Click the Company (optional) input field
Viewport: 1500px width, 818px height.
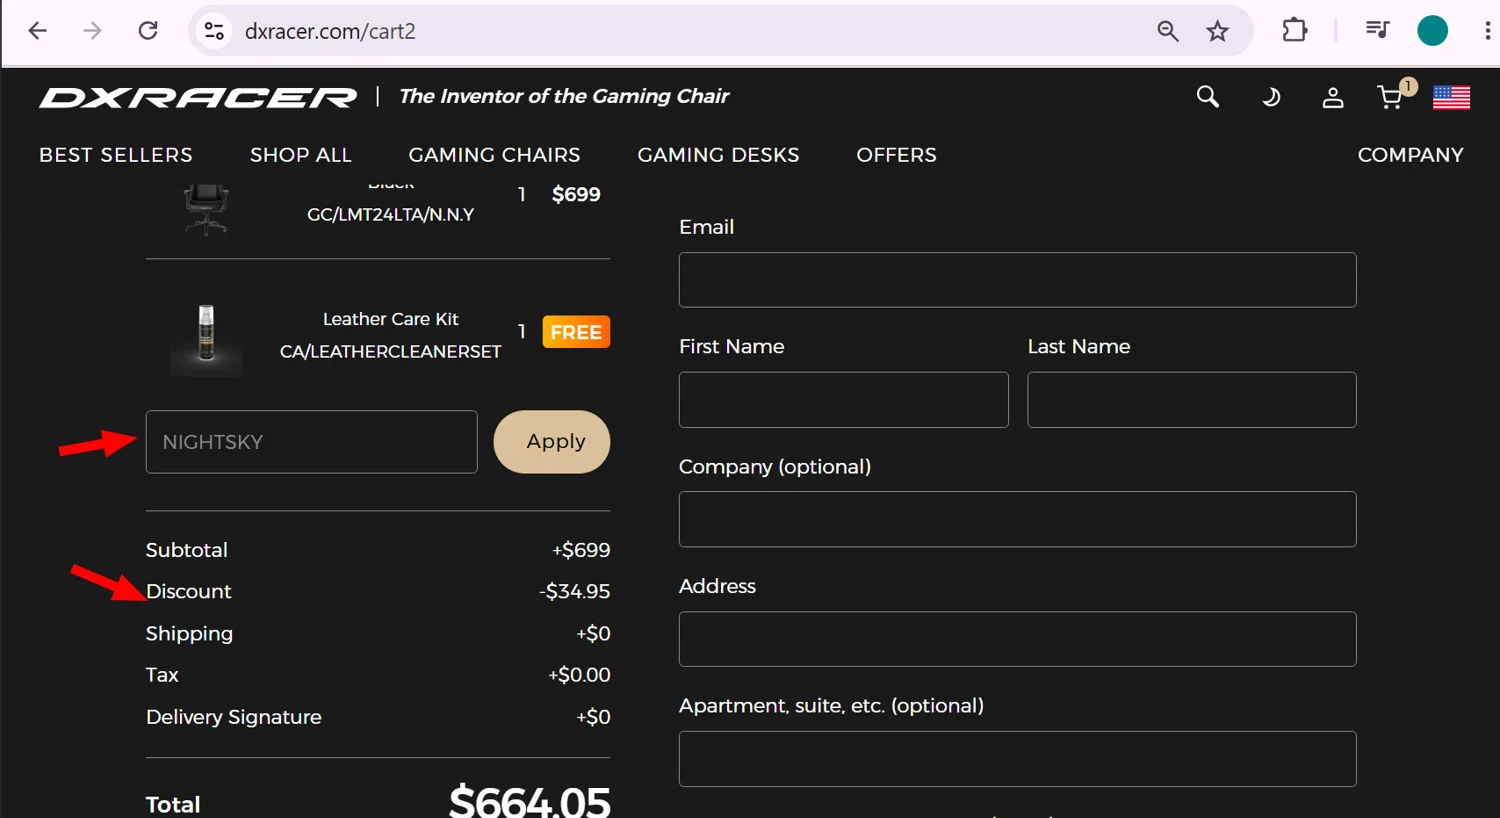point(1017,519)
